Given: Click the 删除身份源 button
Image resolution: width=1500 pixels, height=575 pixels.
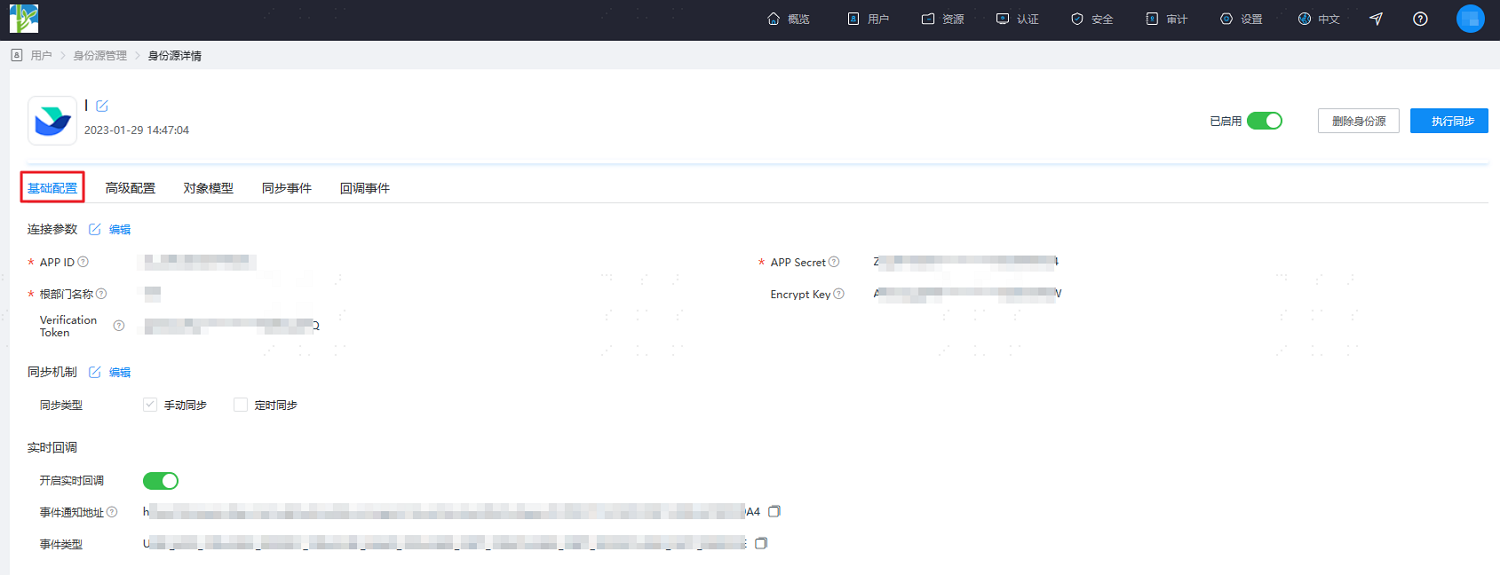Looking at the screenshot, I should [x=1359, y=121].
